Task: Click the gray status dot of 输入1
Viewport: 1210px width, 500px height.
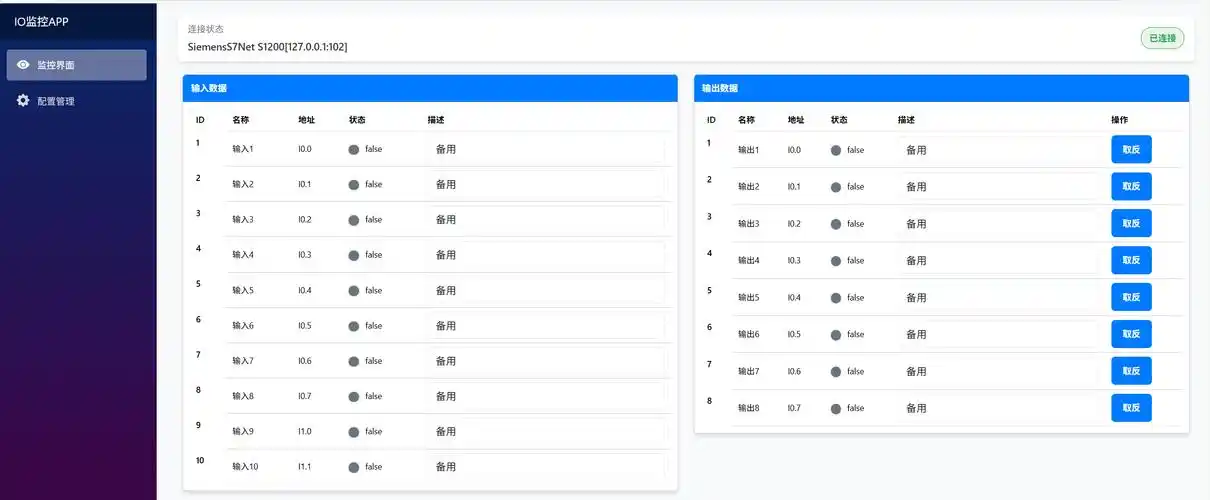Action: (354, 149)
